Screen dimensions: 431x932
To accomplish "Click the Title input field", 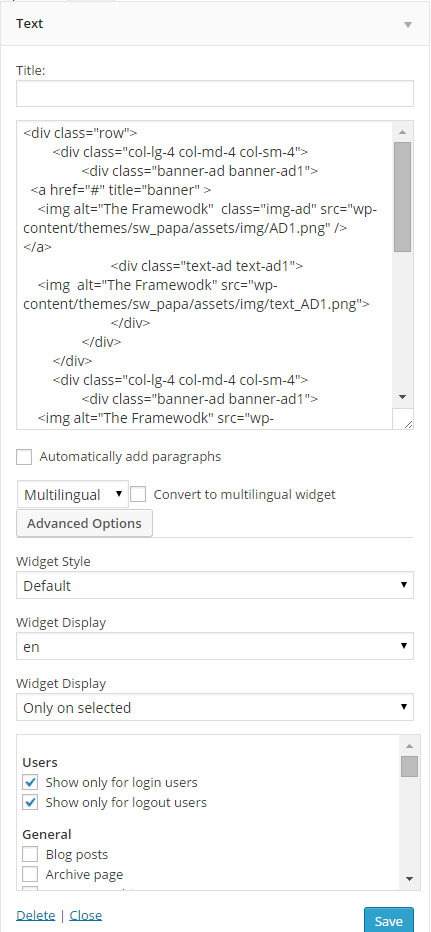I will [x=215, y=94].
